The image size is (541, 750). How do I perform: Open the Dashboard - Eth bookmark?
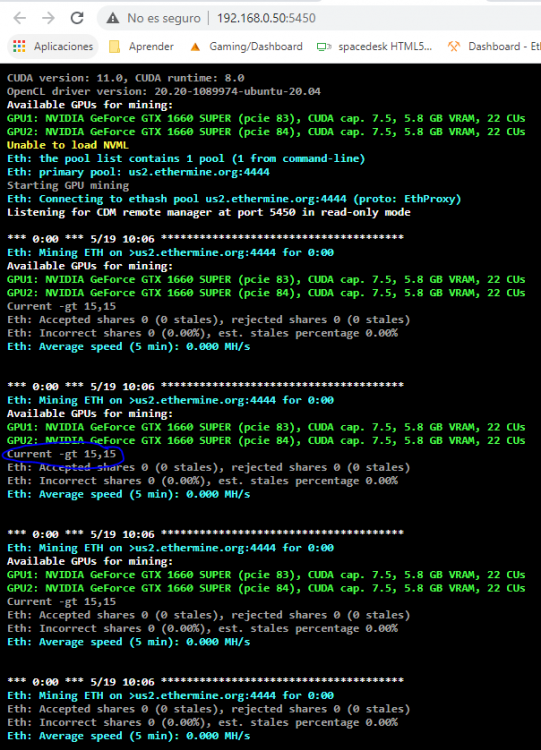(494, 46)
